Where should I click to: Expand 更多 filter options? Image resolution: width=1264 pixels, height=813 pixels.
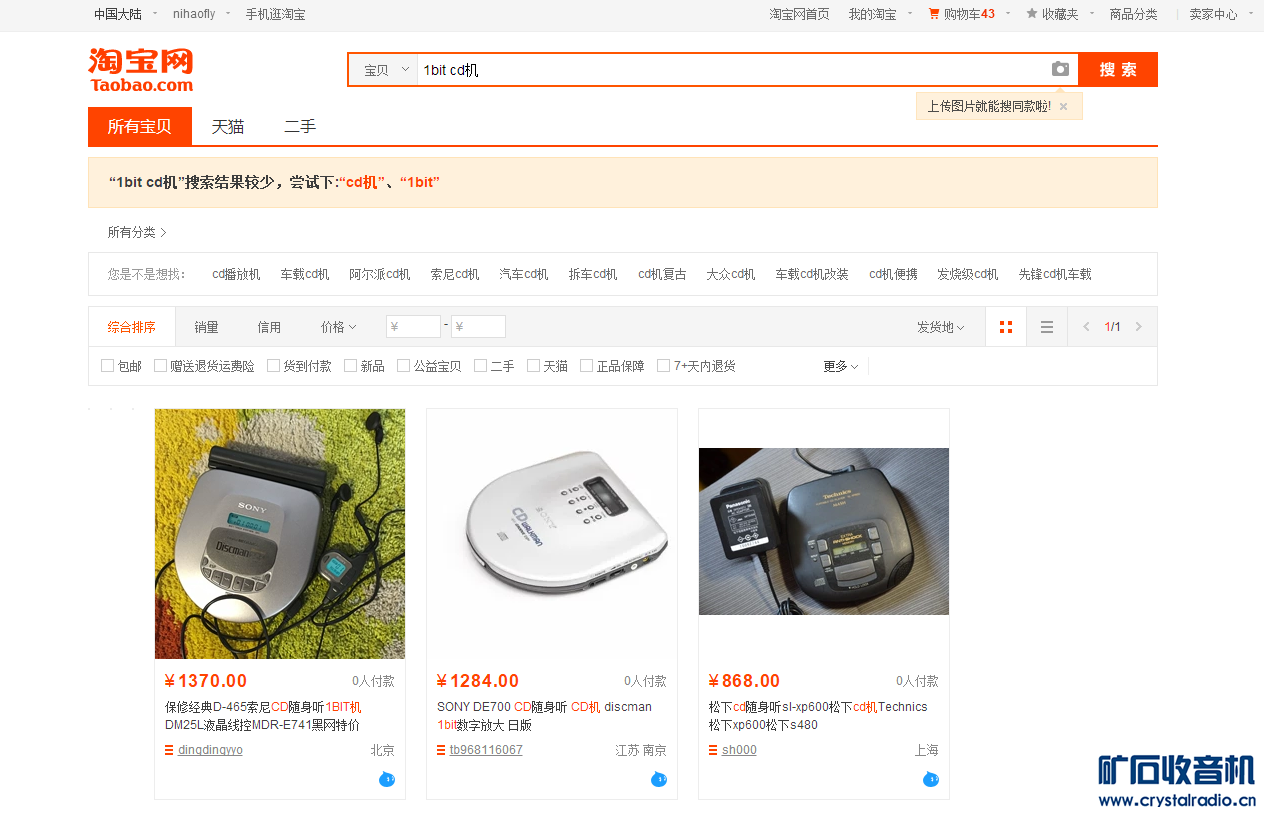click(841, 366)
